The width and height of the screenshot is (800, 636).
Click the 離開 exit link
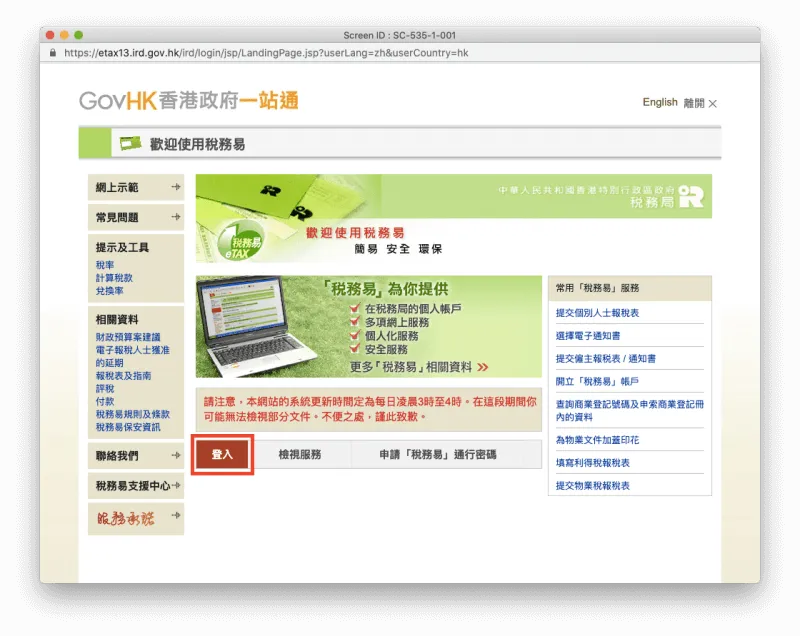point(693,103)
